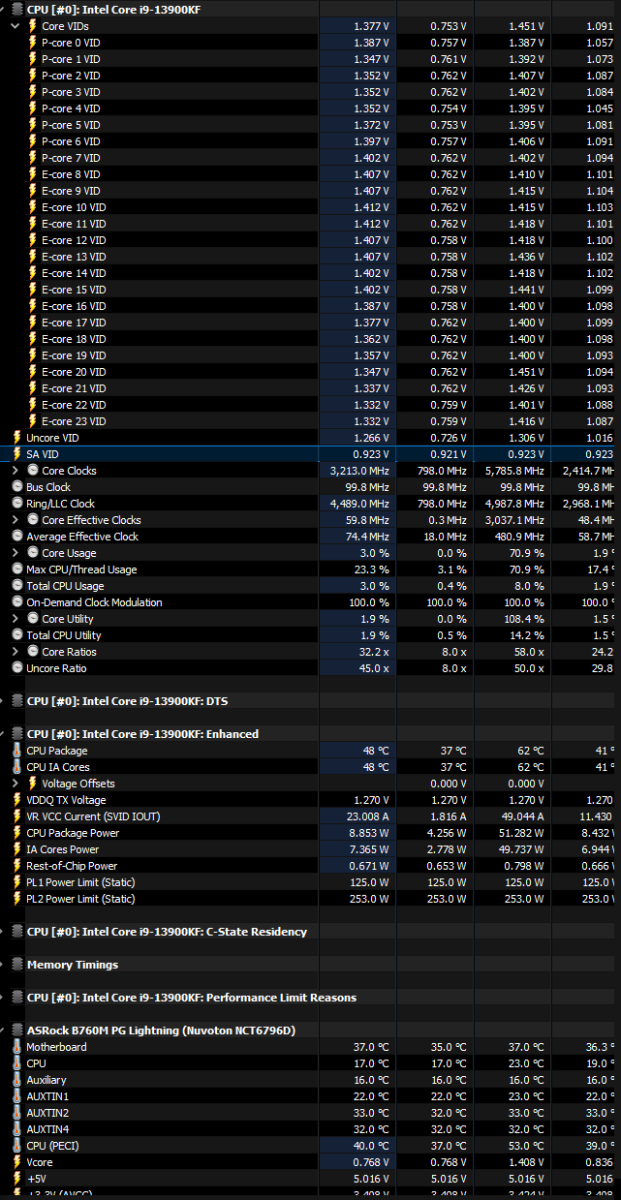
Task: Expand the Core Effective Clocks group
Action: [15, 520]
